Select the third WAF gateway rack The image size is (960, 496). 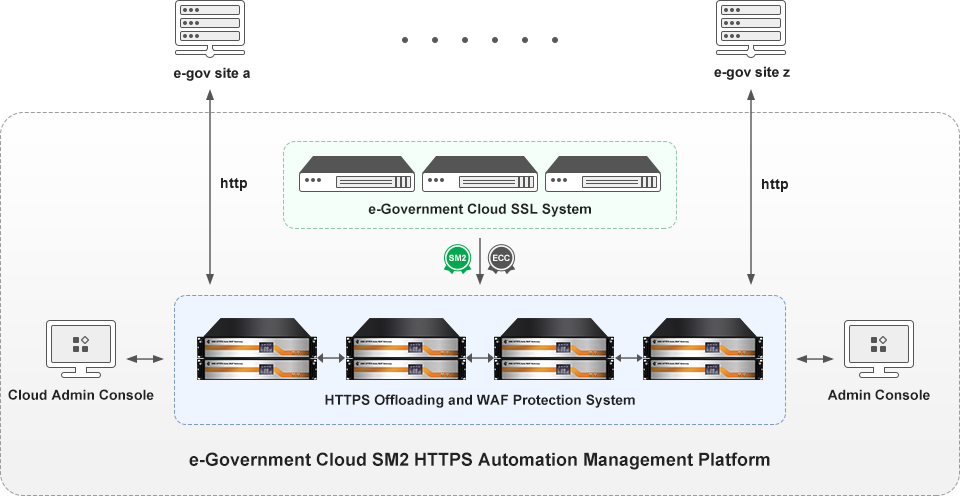(555, 348)
